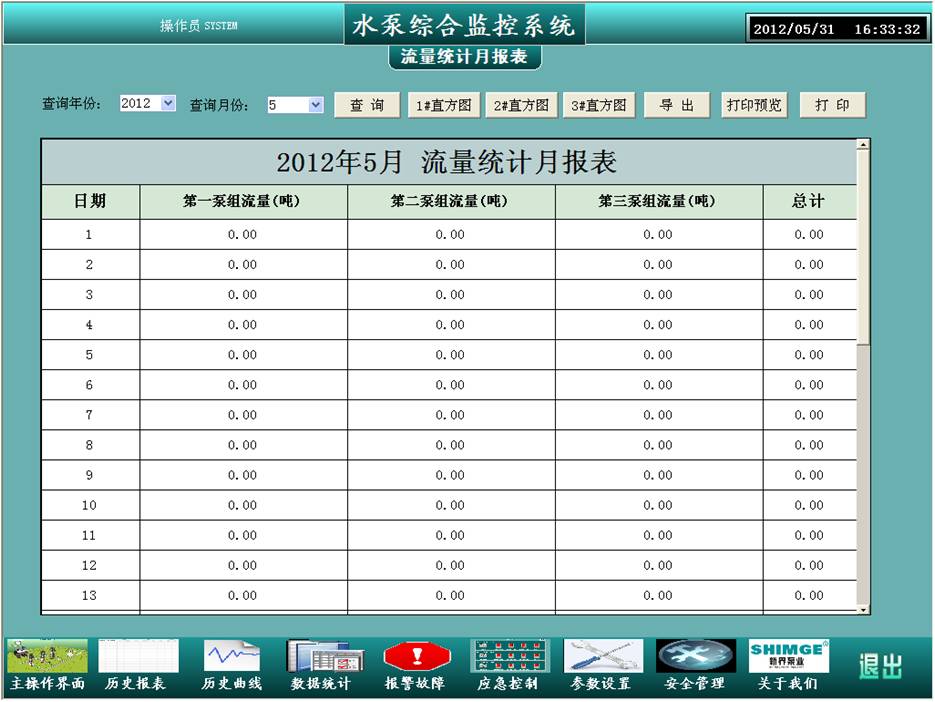Click the table scrollbar down arrow
Image resolution: width=935 pixels, height=702 pixels.
click(x=863, y=608)
